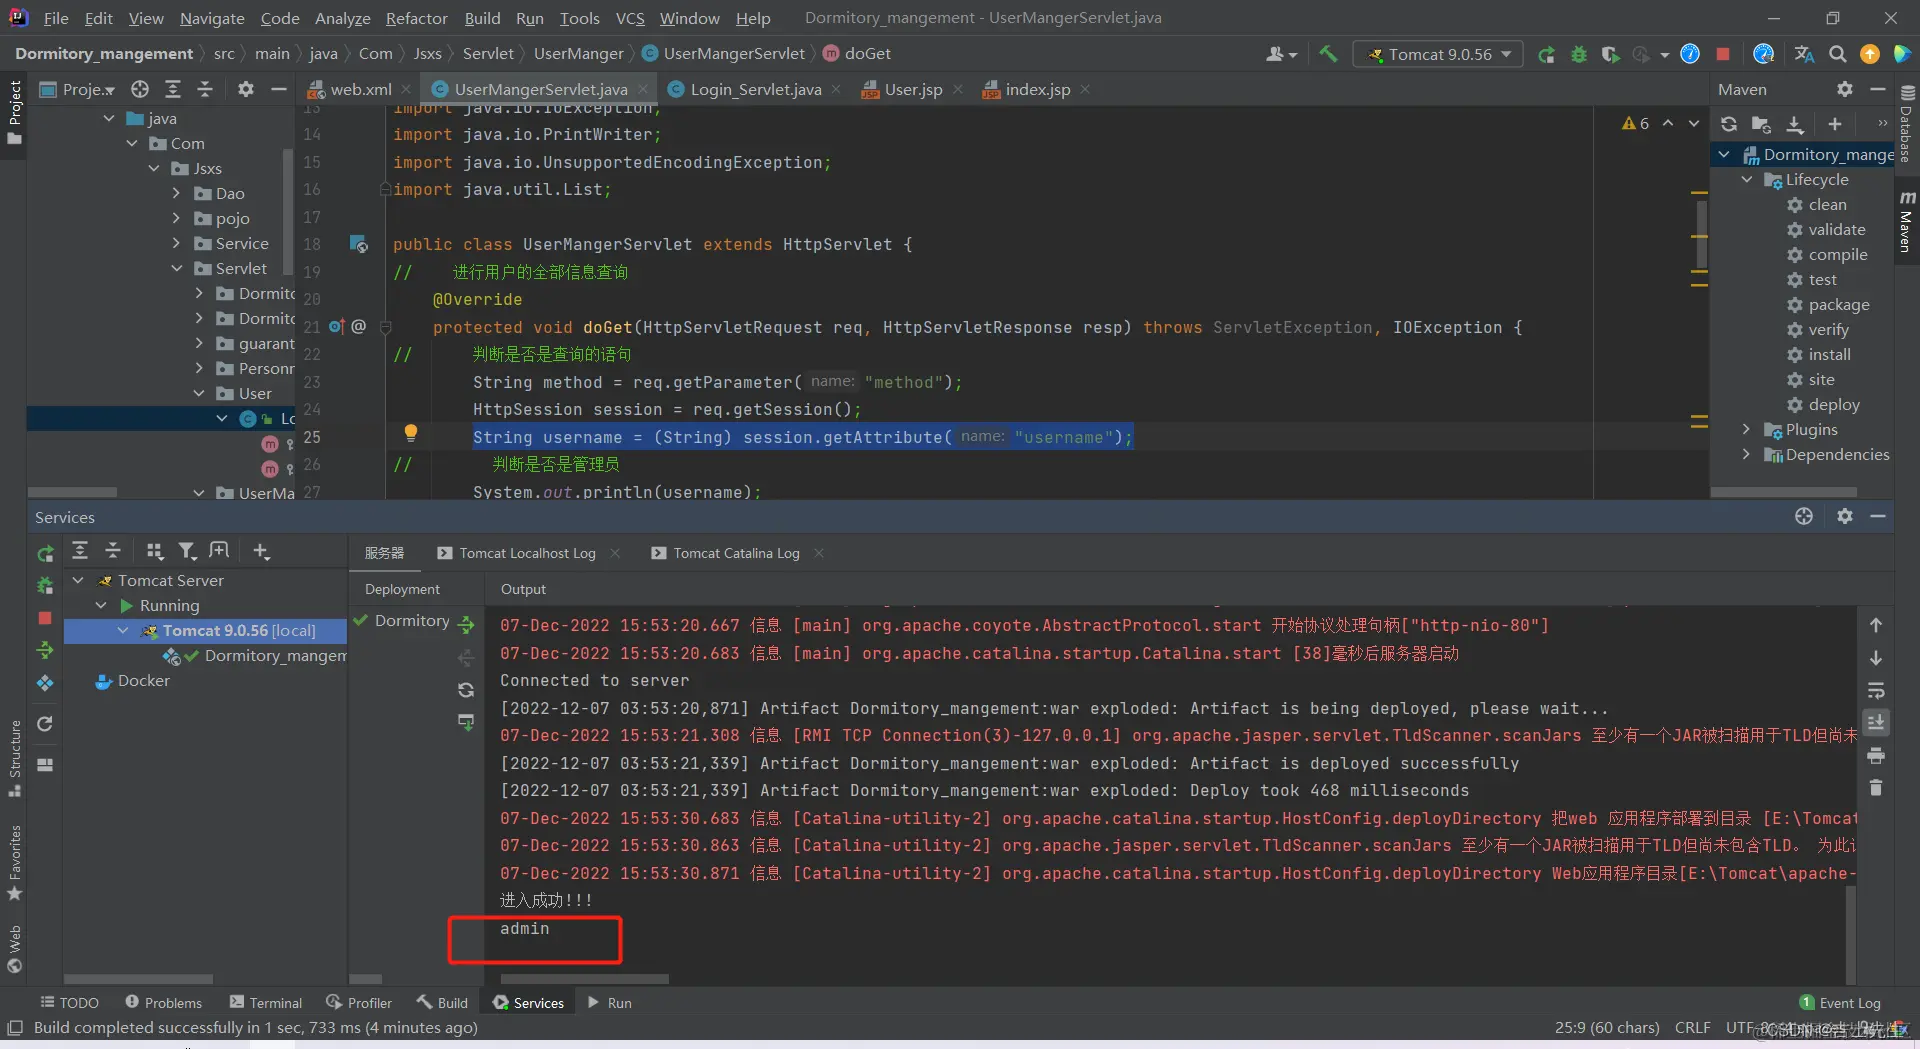
Task: Toggle the Web tool window
Action: point(14,949)
